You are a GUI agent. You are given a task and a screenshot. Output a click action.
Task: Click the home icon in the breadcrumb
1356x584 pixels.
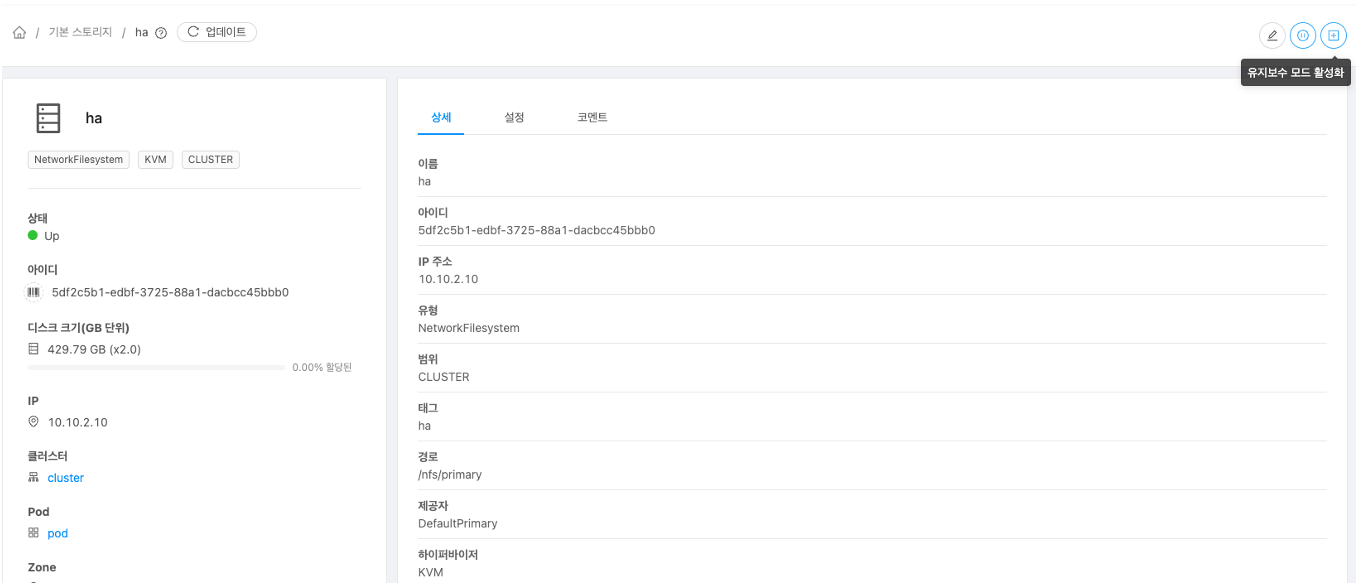point(19,33)
